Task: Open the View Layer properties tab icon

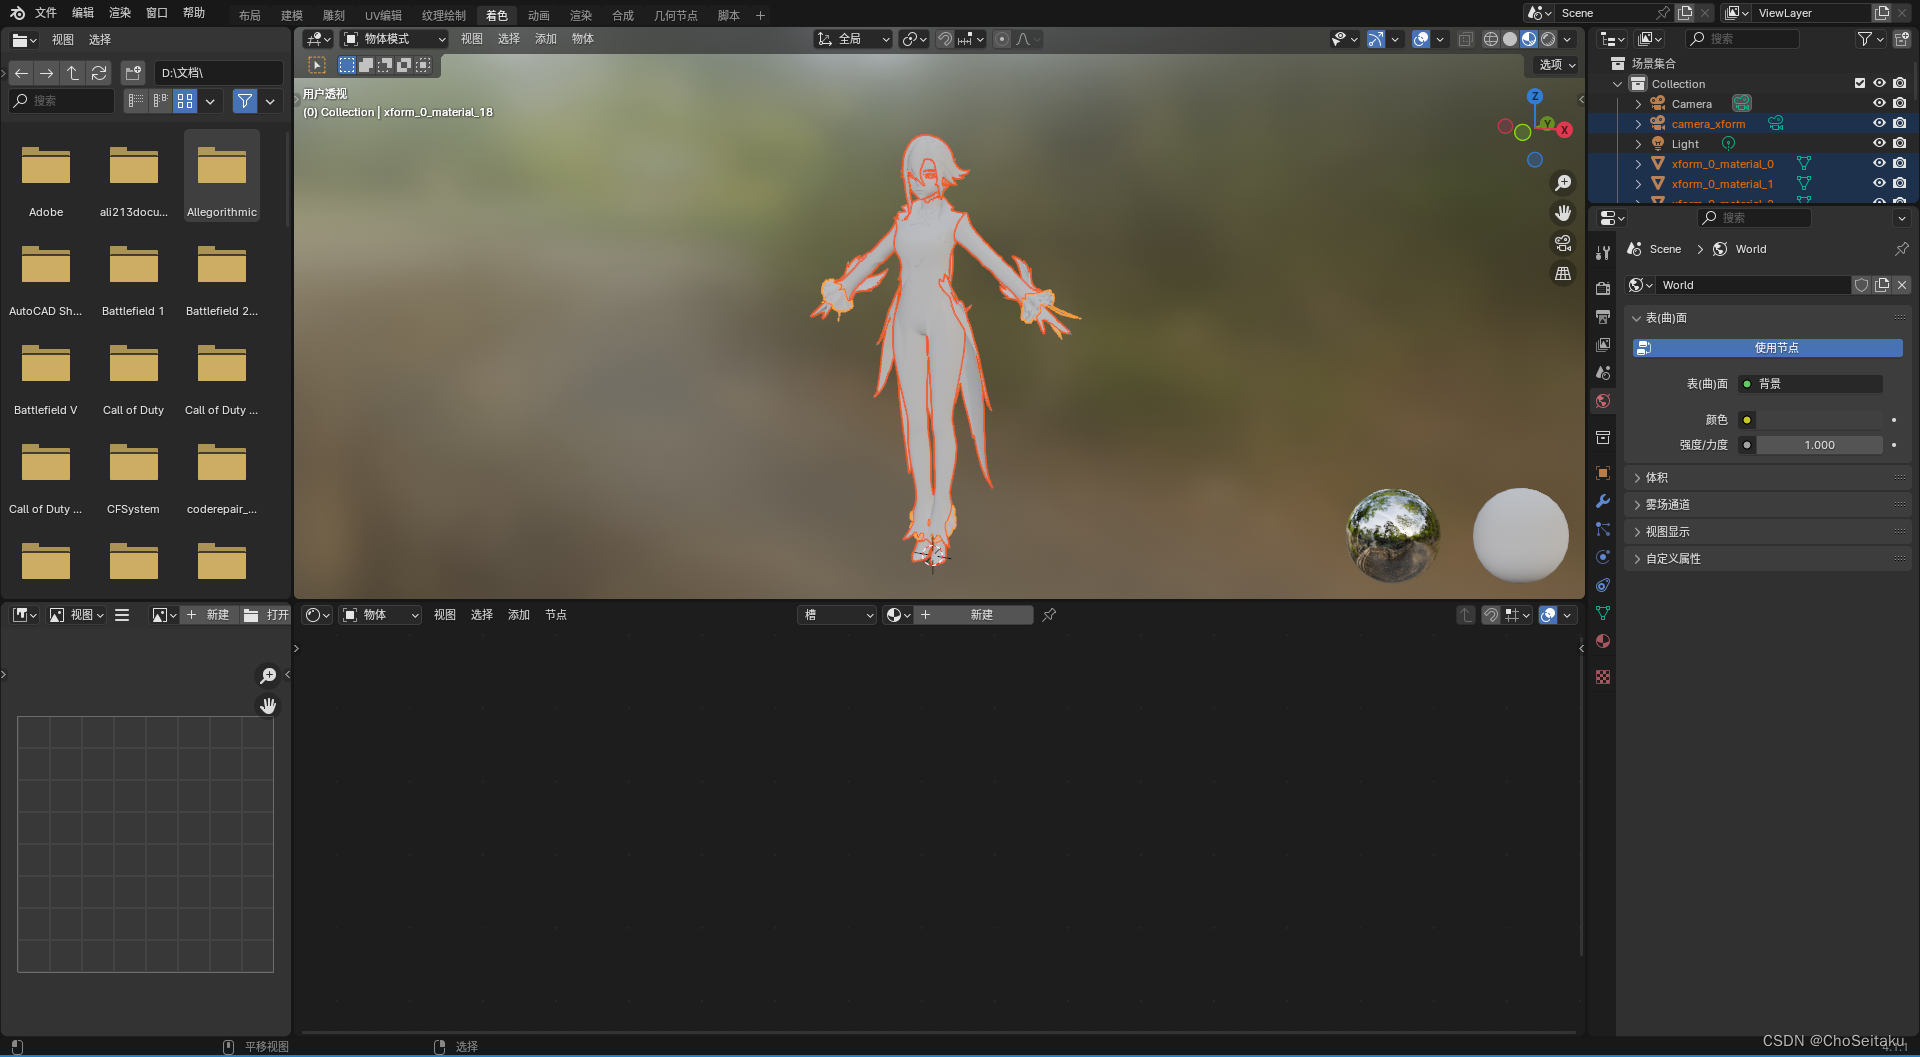Action: 1603,344
